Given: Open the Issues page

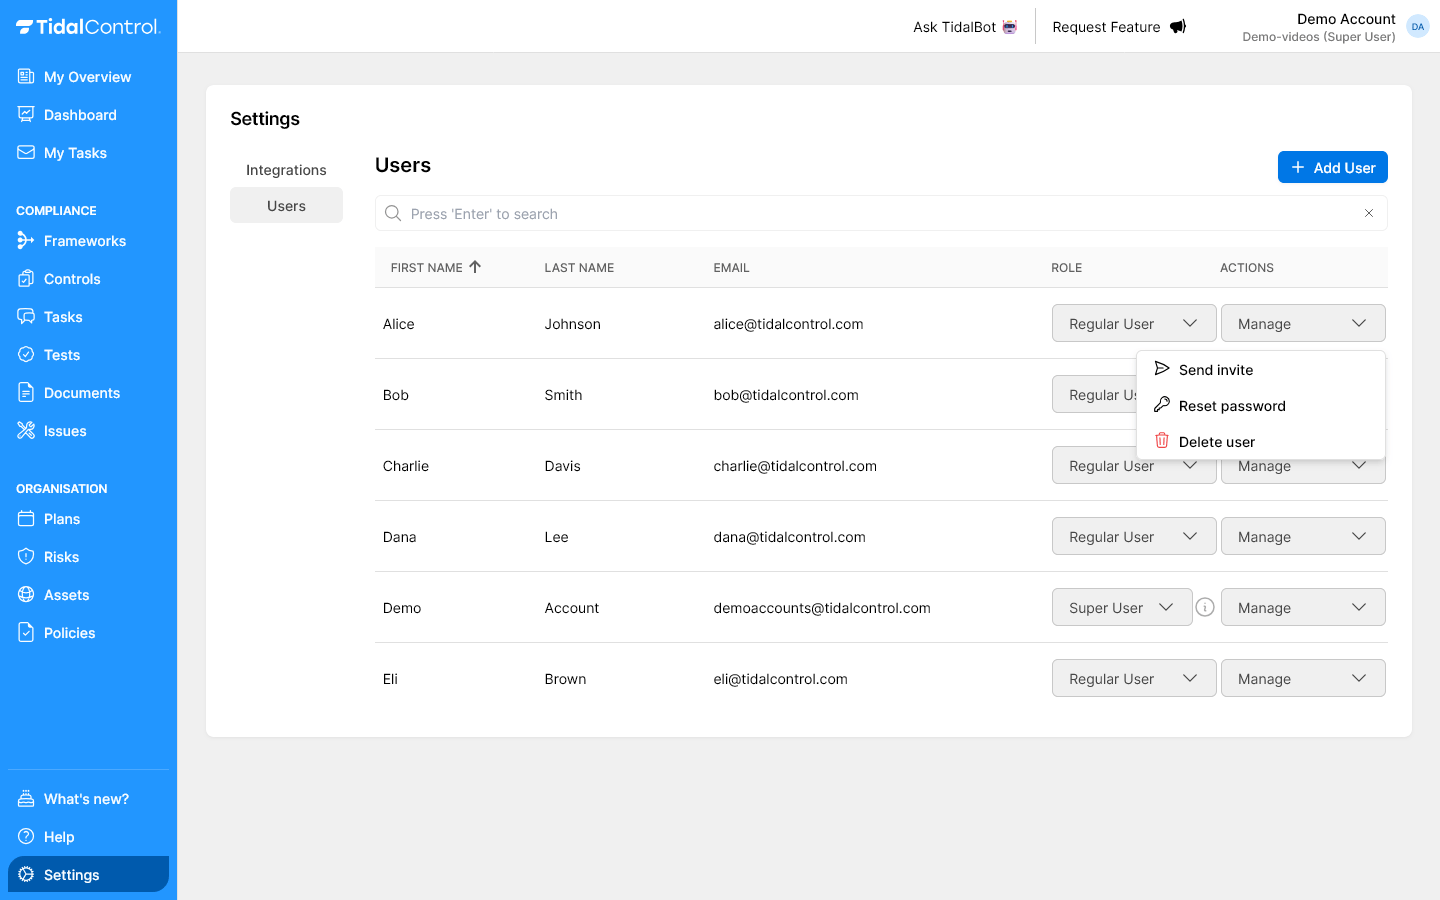Looking at the screenshot, I should pos(64,430).
